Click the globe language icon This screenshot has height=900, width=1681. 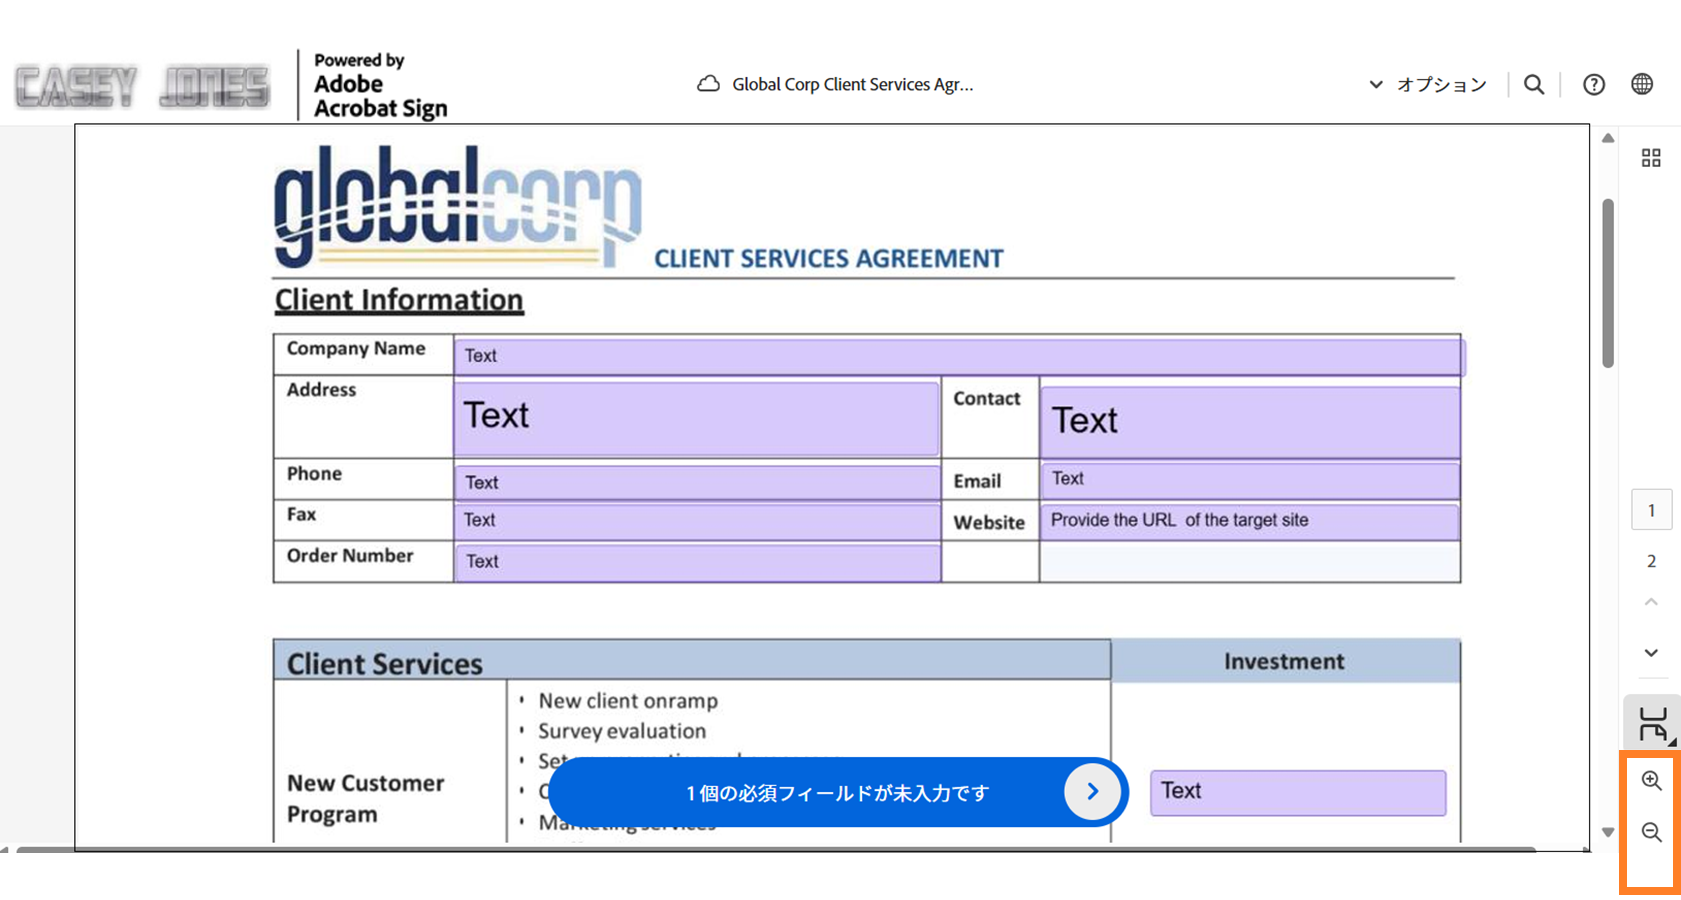1641,85
